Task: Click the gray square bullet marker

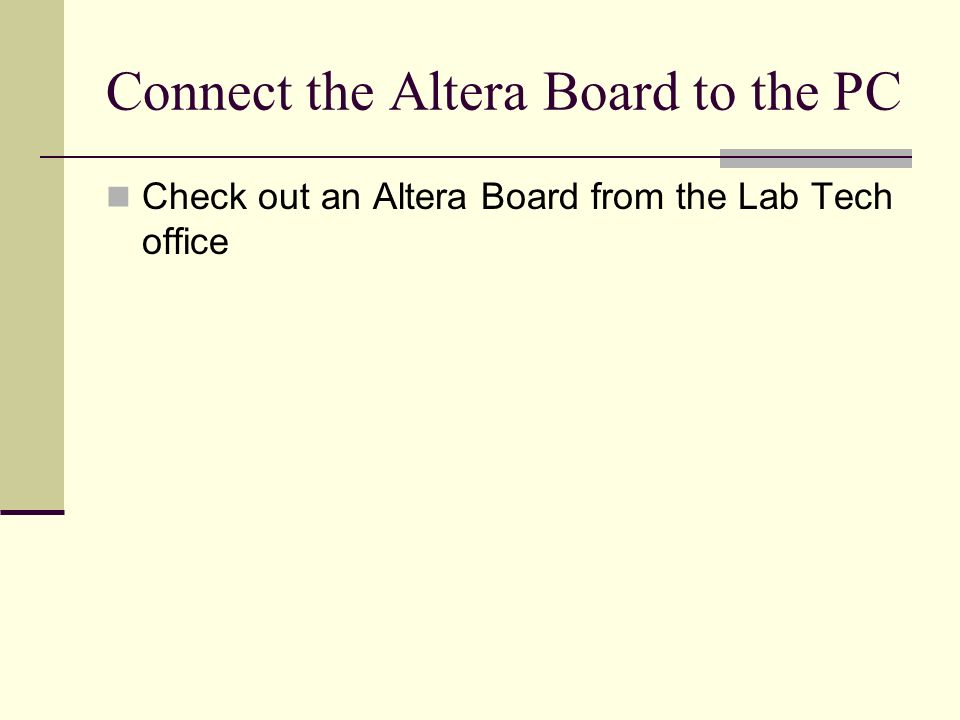Action: (118, 197)
